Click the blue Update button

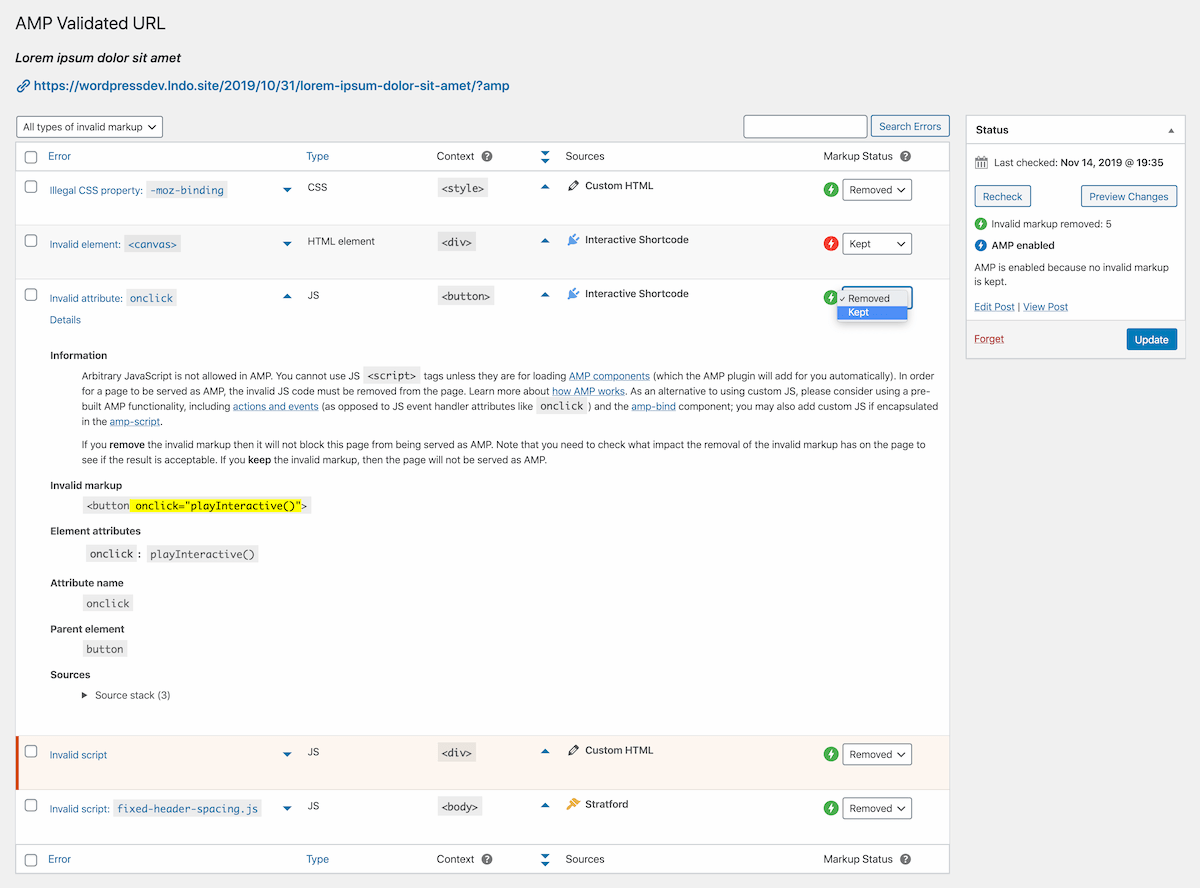[1151, 339]
